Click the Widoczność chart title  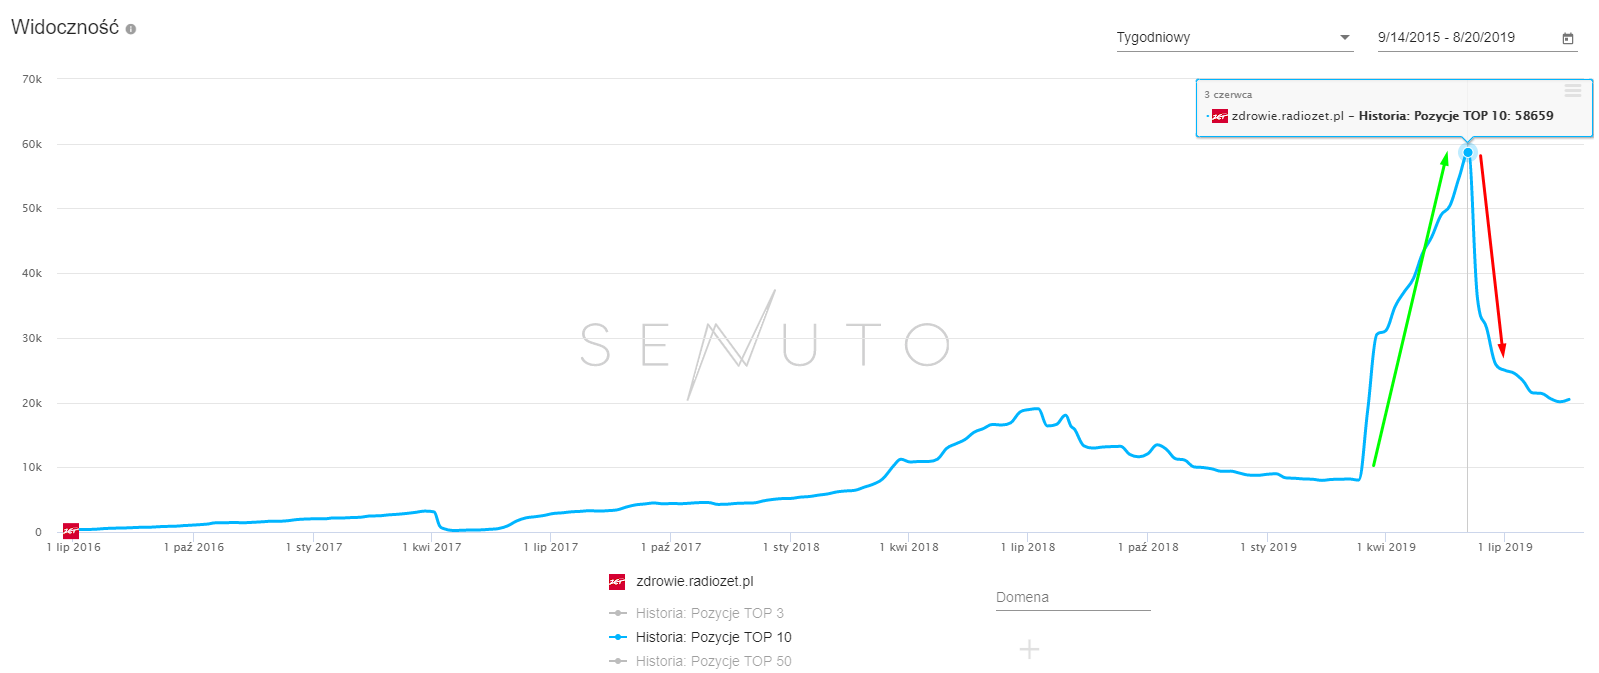point(65,28)
